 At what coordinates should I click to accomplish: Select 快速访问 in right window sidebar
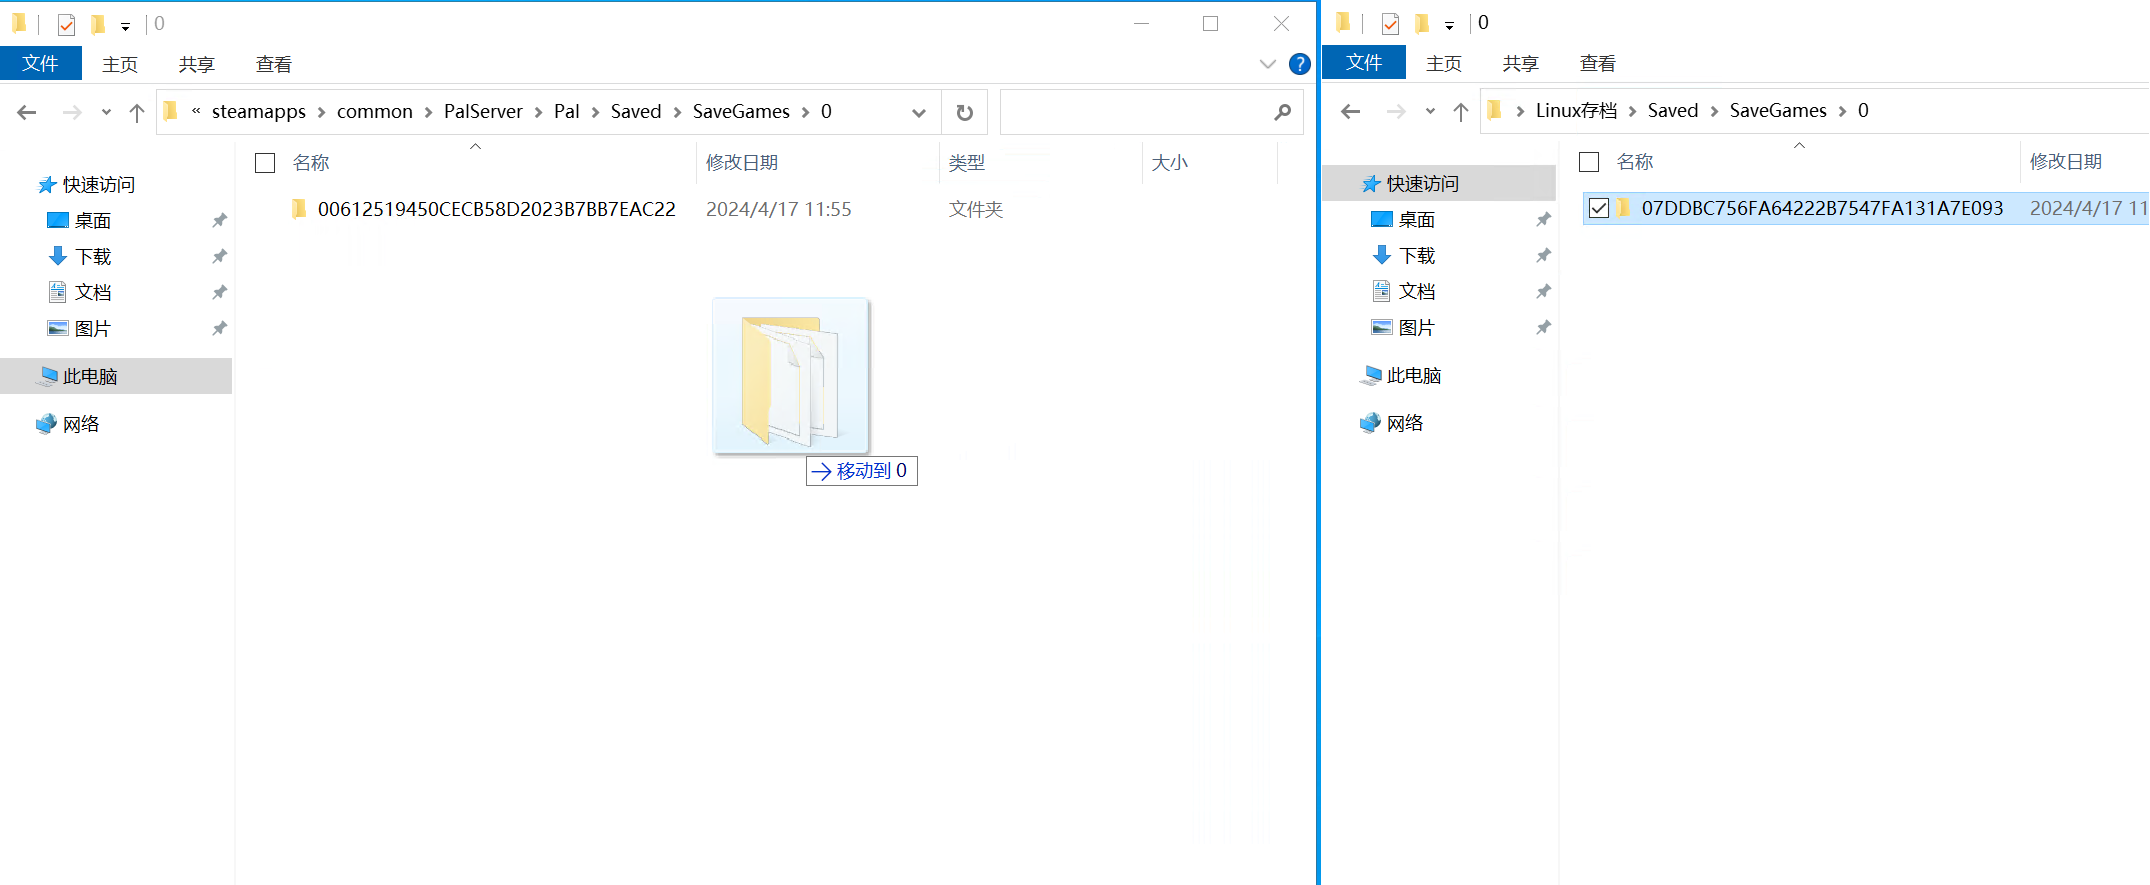pos(1439,183)
